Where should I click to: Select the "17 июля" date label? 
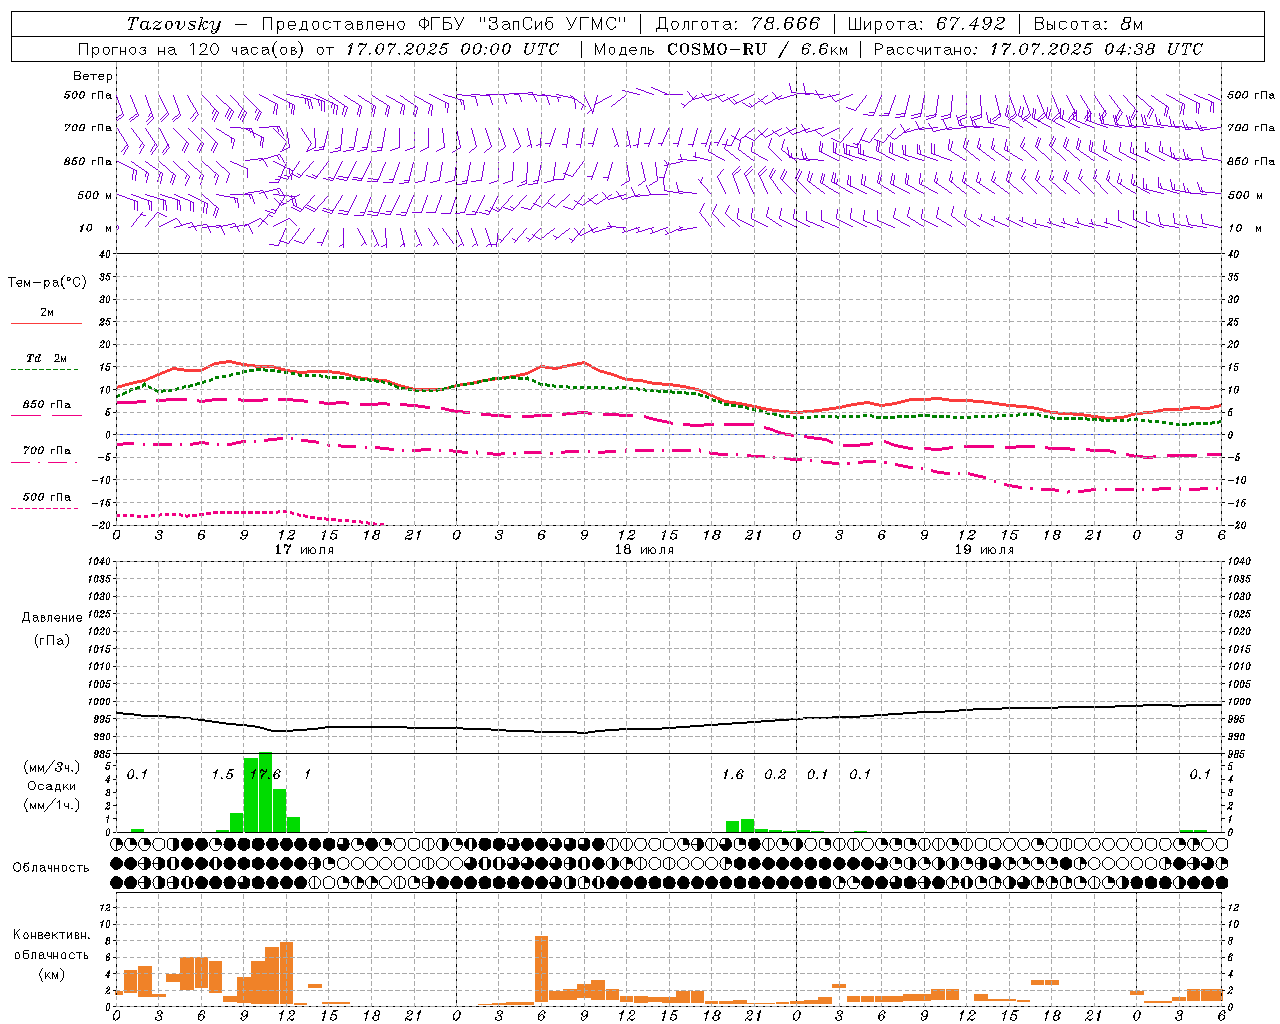304,549
